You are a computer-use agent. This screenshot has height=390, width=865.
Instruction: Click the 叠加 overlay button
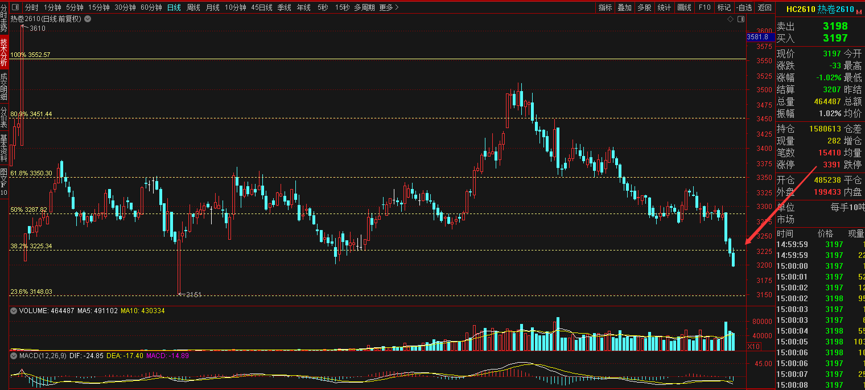624,7
